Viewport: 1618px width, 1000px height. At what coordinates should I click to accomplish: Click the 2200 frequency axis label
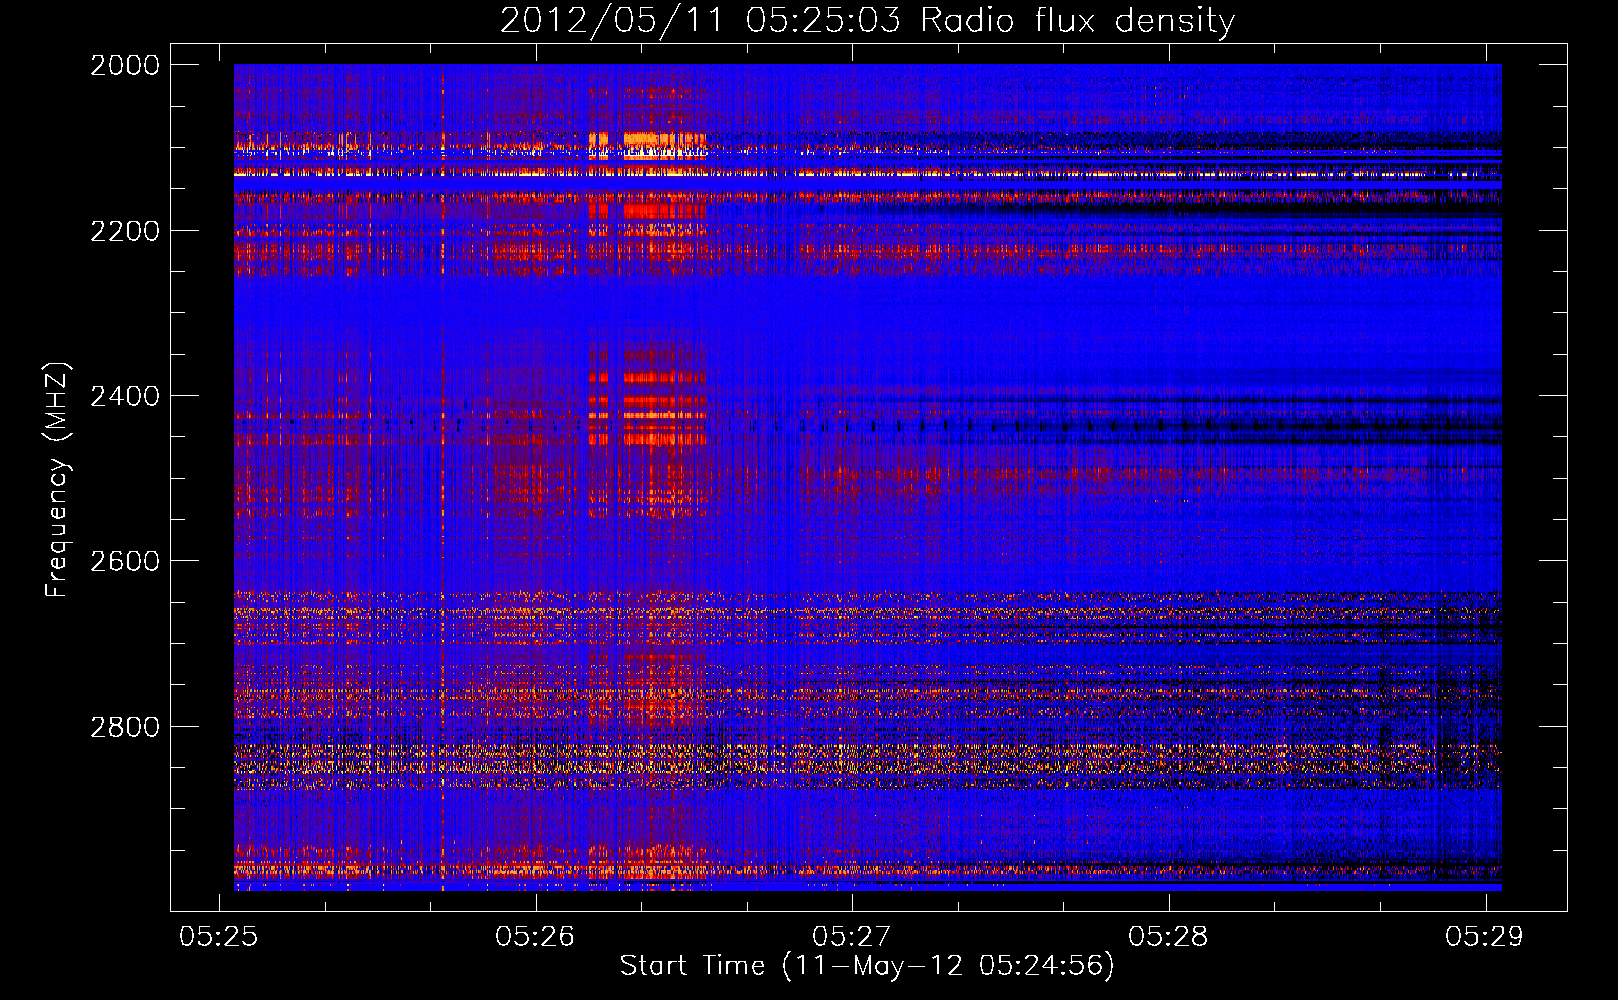click(125, 231)
